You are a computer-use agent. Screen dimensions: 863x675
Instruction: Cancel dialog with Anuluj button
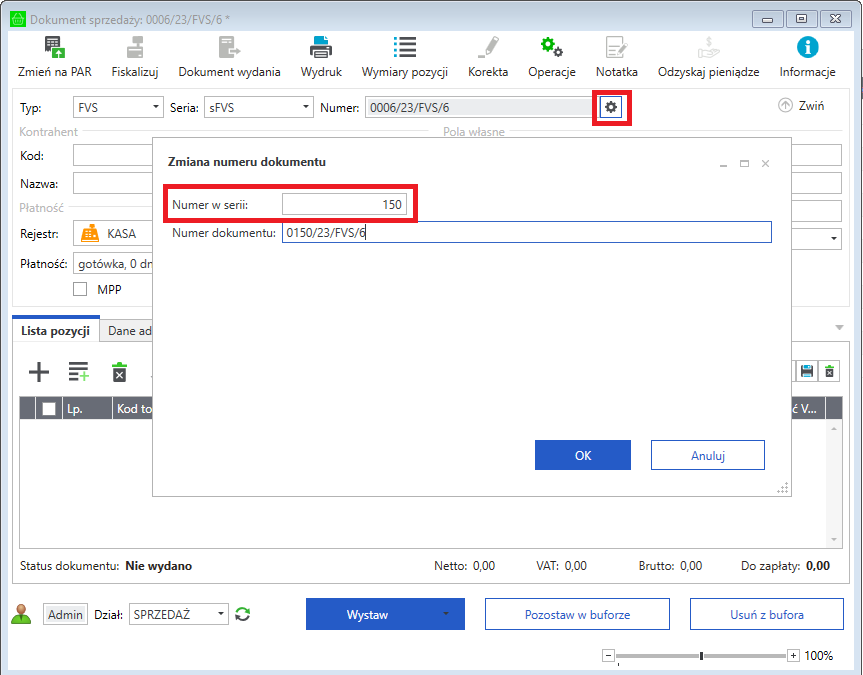(707, 455)
